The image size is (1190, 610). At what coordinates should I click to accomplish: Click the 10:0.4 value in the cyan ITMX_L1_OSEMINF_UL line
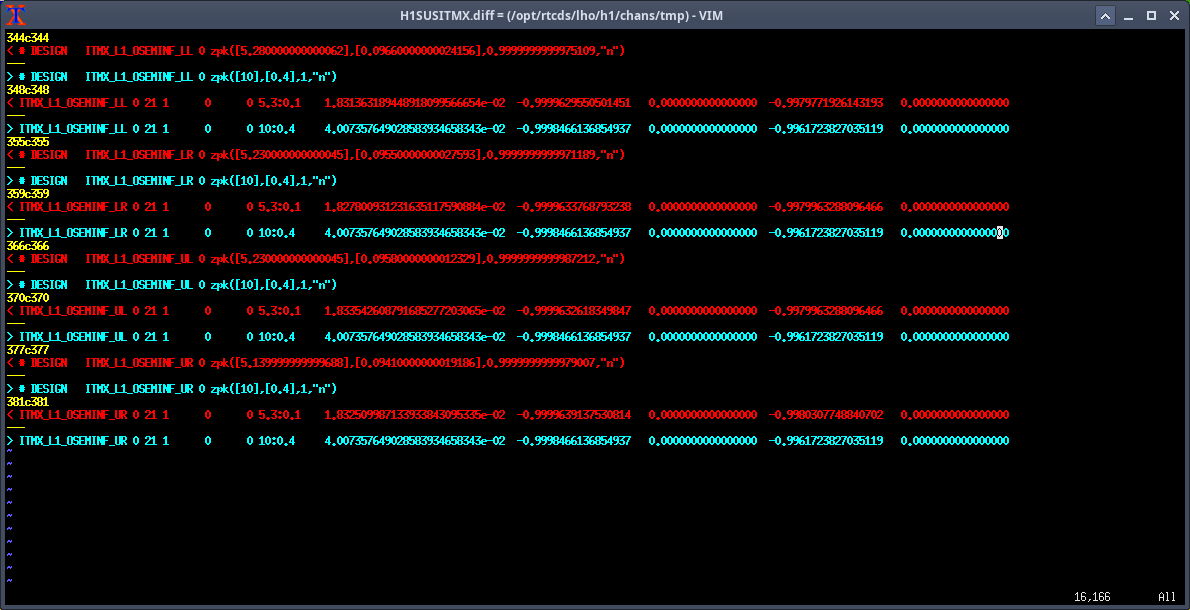pos(277,337)
